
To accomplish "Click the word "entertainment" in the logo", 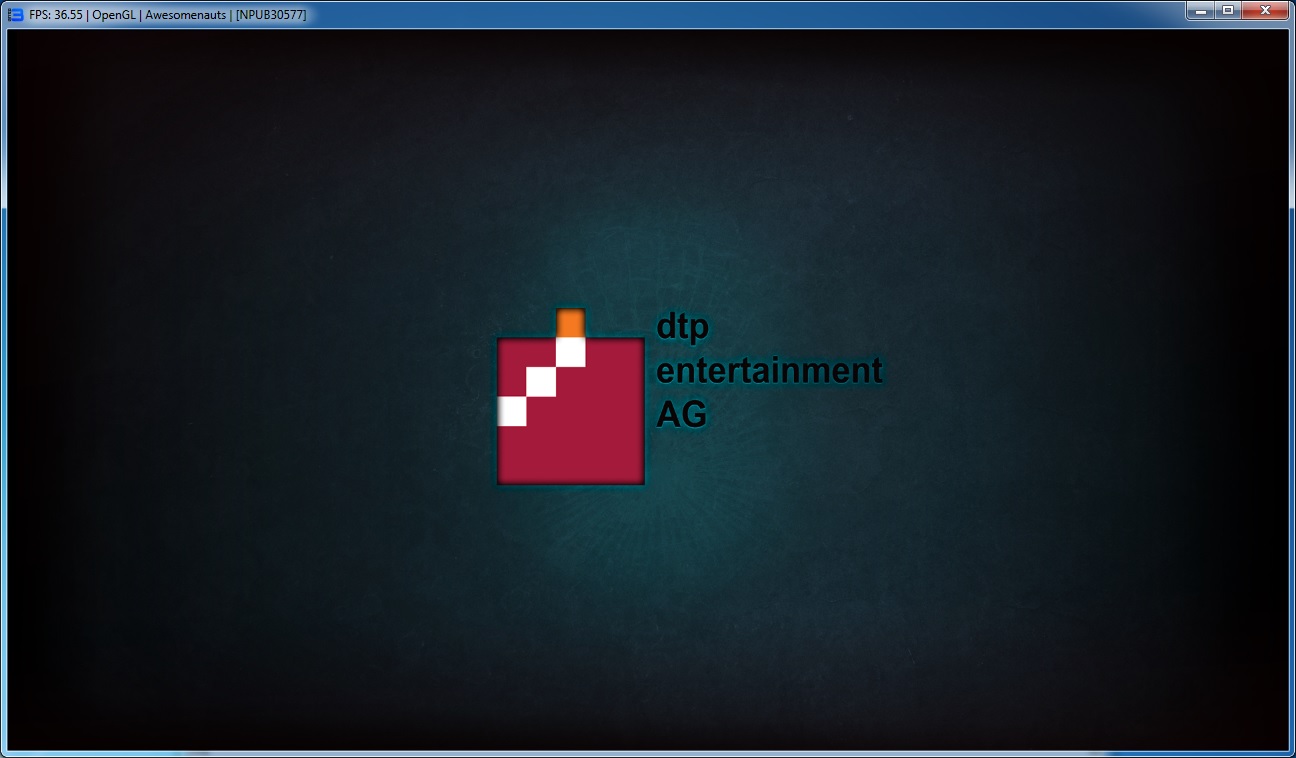I will click(x=769, y=371).
